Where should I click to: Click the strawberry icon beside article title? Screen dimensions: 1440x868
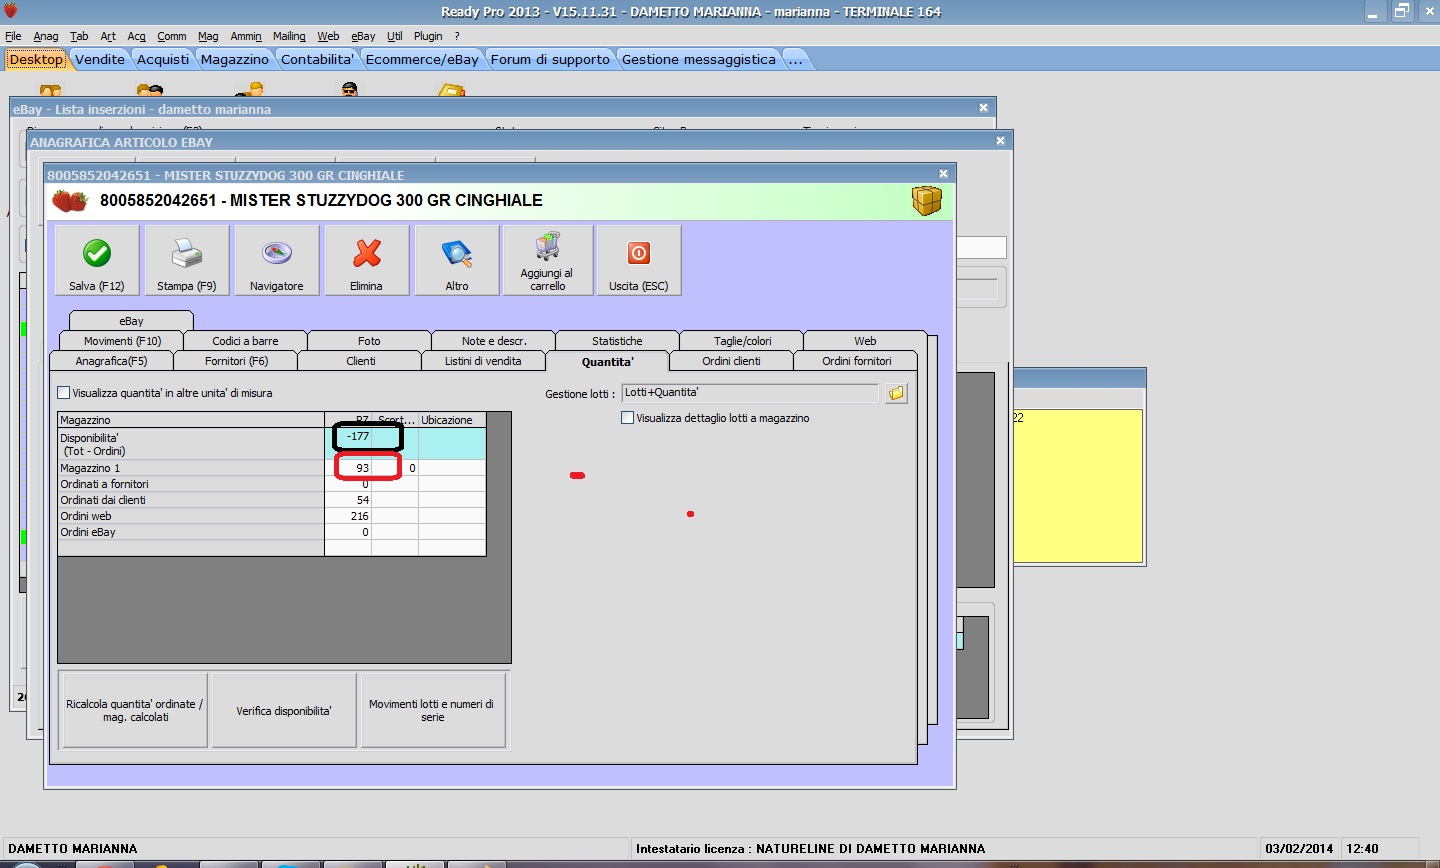[x=70, y=201]
